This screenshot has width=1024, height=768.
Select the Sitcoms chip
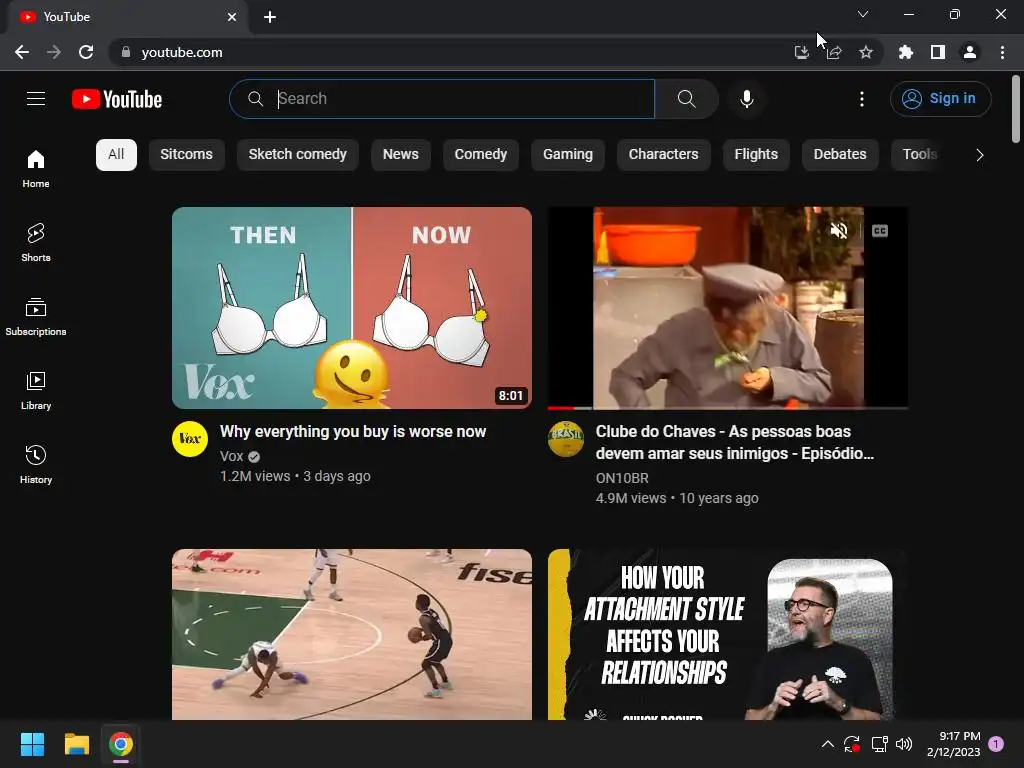(x=187, y=155)
